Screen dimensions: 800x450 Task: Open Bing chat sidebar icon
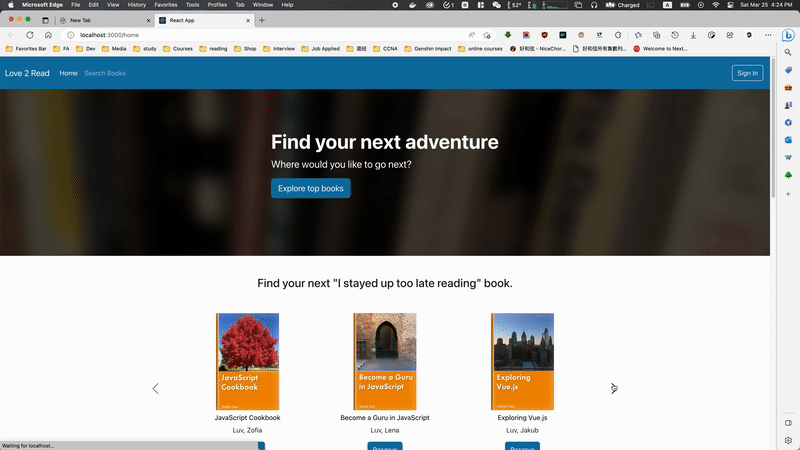pos(788,35)
